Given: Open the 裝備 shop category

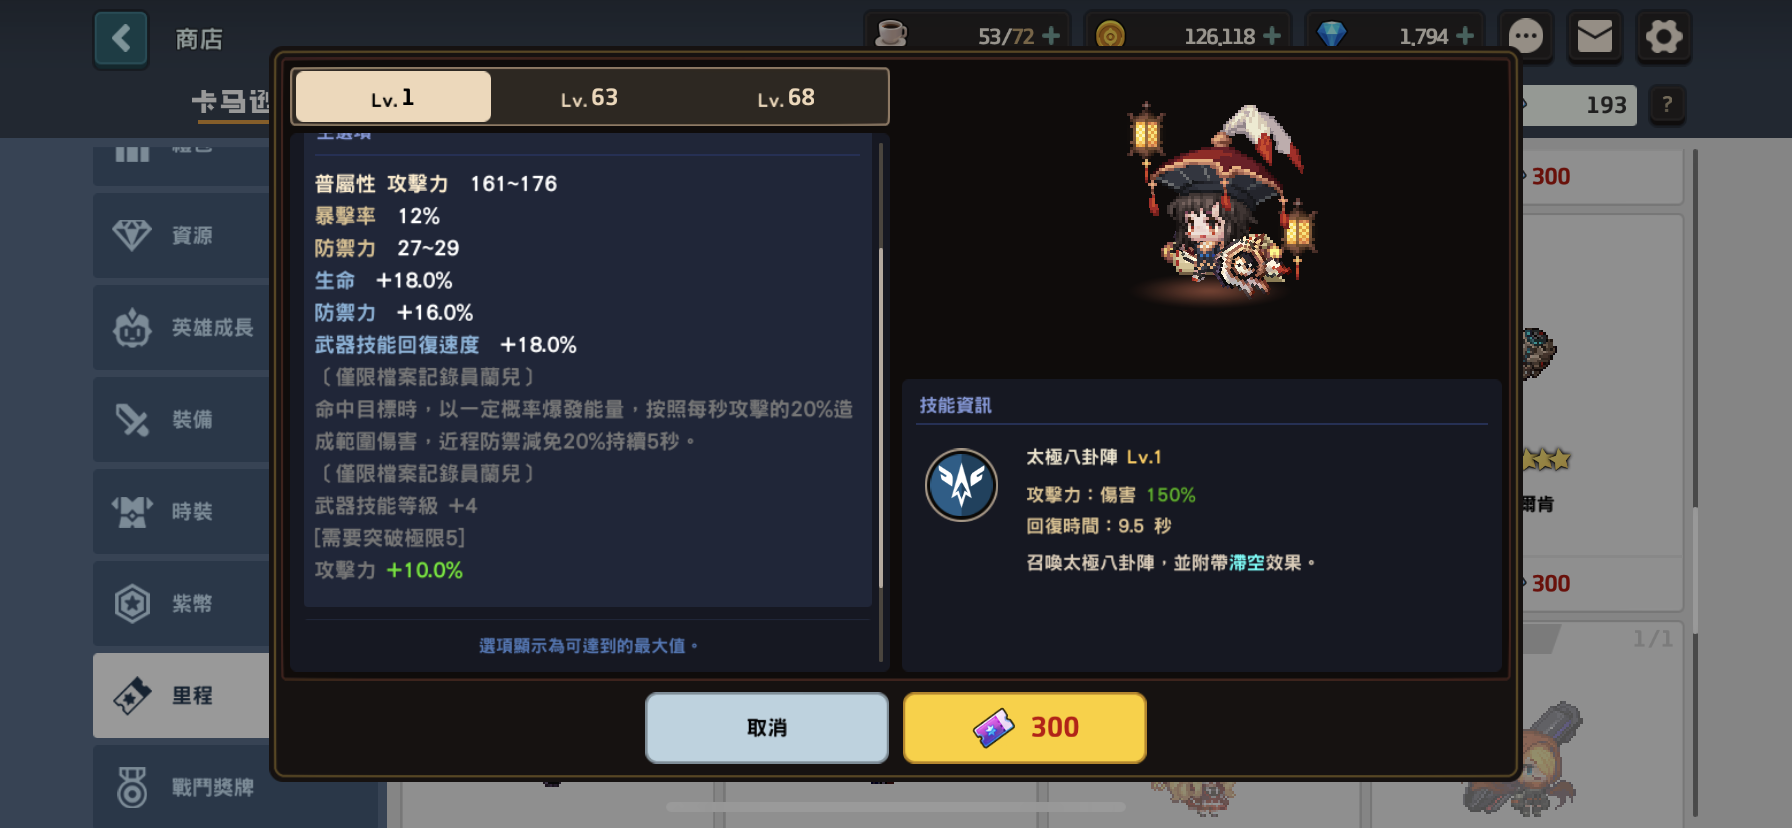Looking at the screenshot, I should tap(182, 419).
